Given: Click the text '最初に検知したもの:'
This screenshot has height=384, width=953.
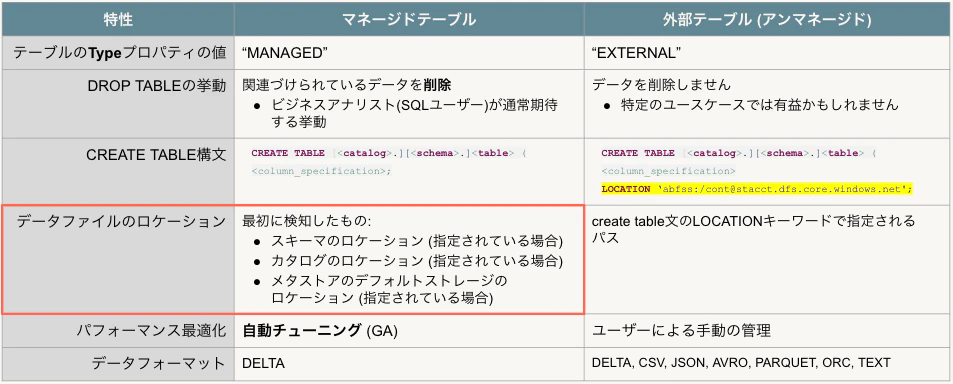Looking at the screenshot, I should [306, 222].
